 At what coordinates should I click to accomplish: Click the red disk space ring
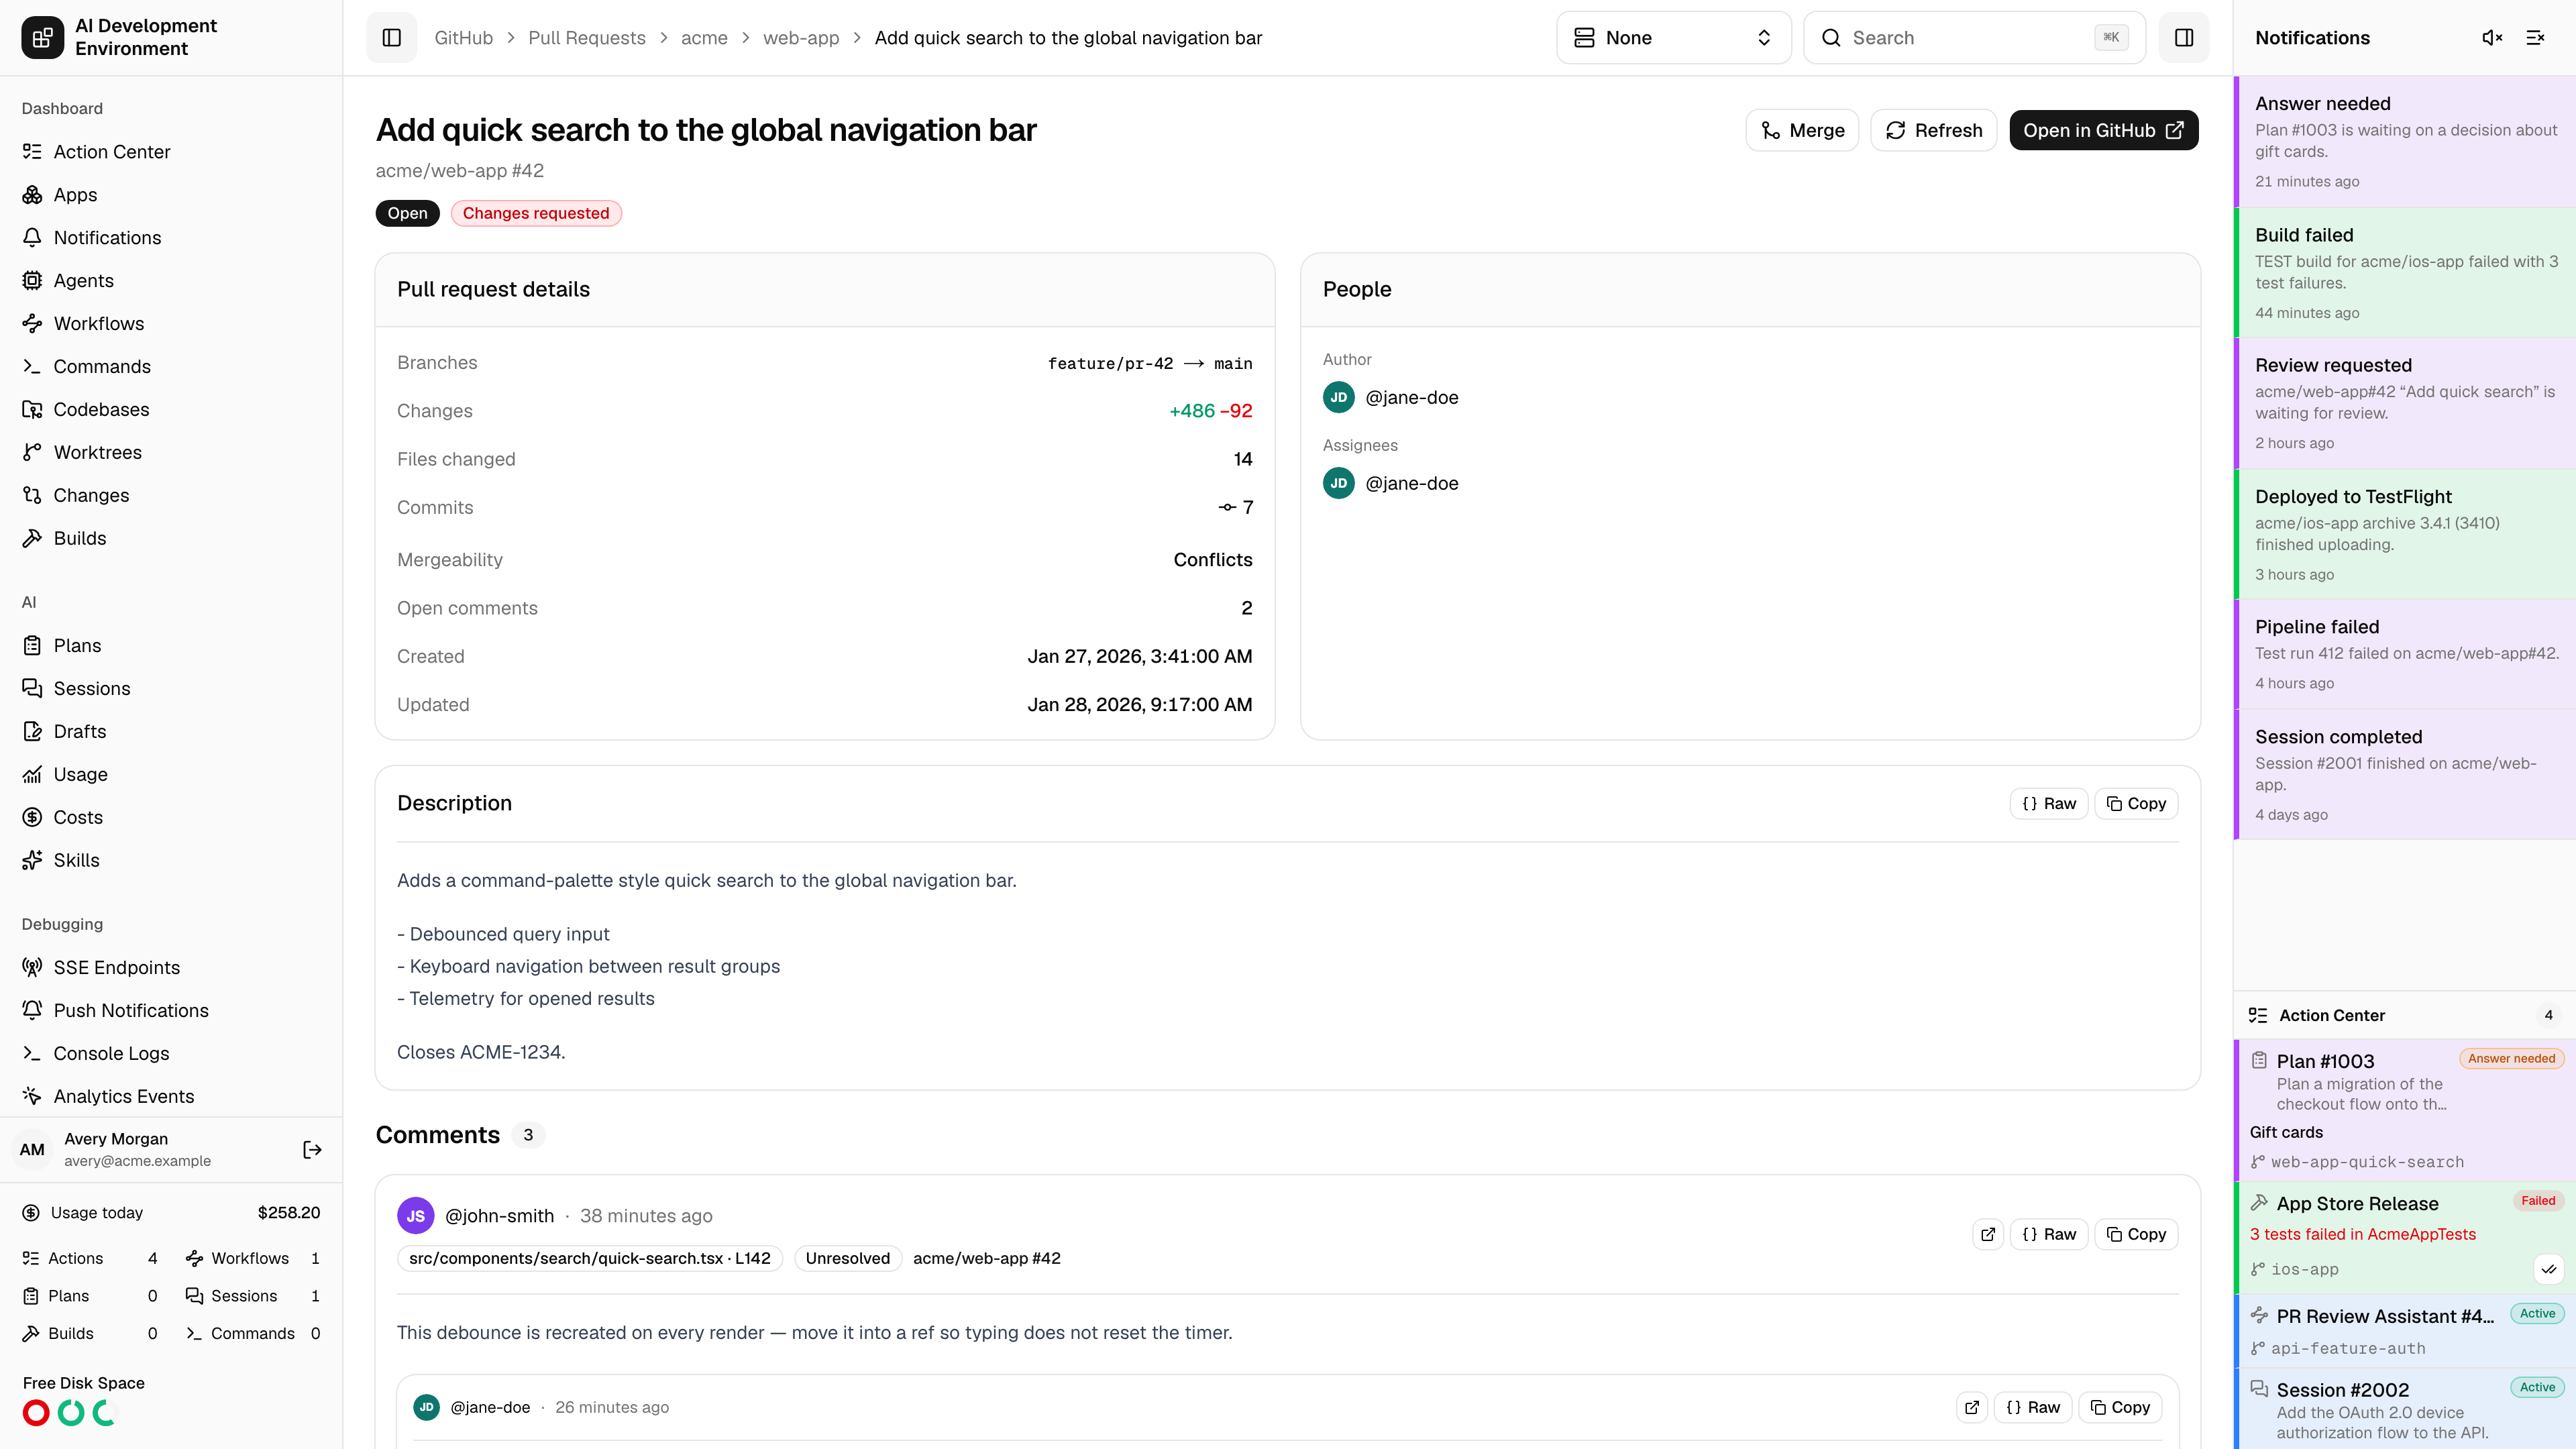(36, 1413)
